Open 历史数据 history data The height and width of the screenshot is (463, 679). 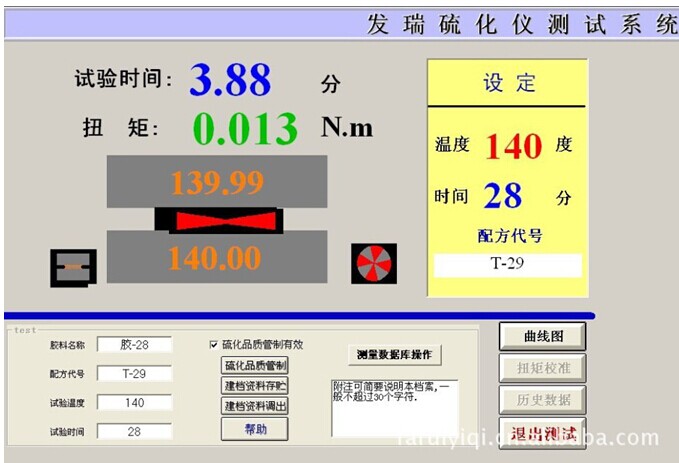[x=542, y=400]
